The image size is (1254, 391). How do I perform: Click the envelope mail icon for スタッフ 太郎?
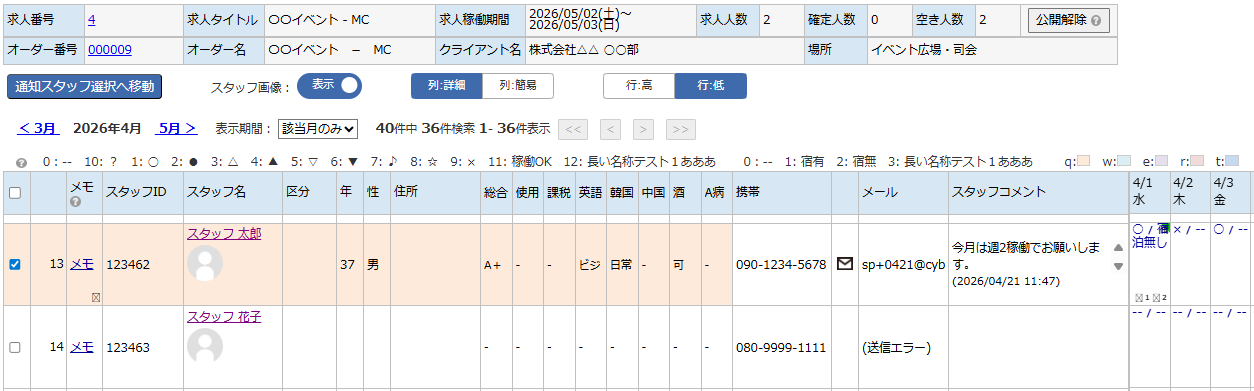point(845,264)
